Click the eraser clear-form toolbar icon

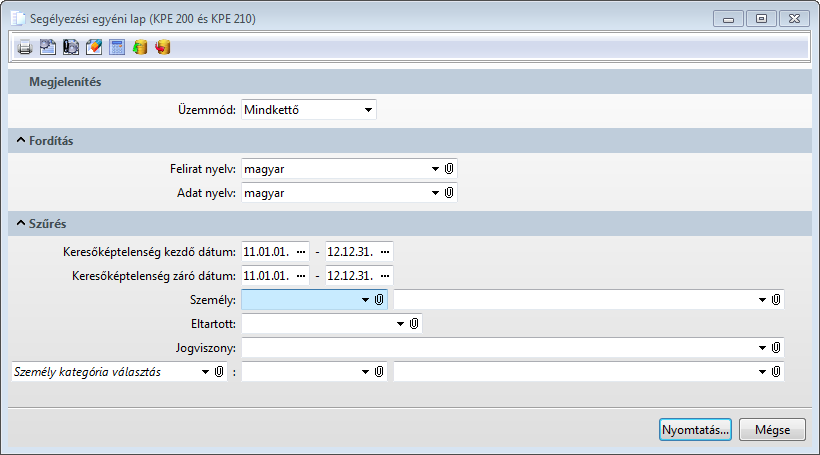(x=94, y=48)
